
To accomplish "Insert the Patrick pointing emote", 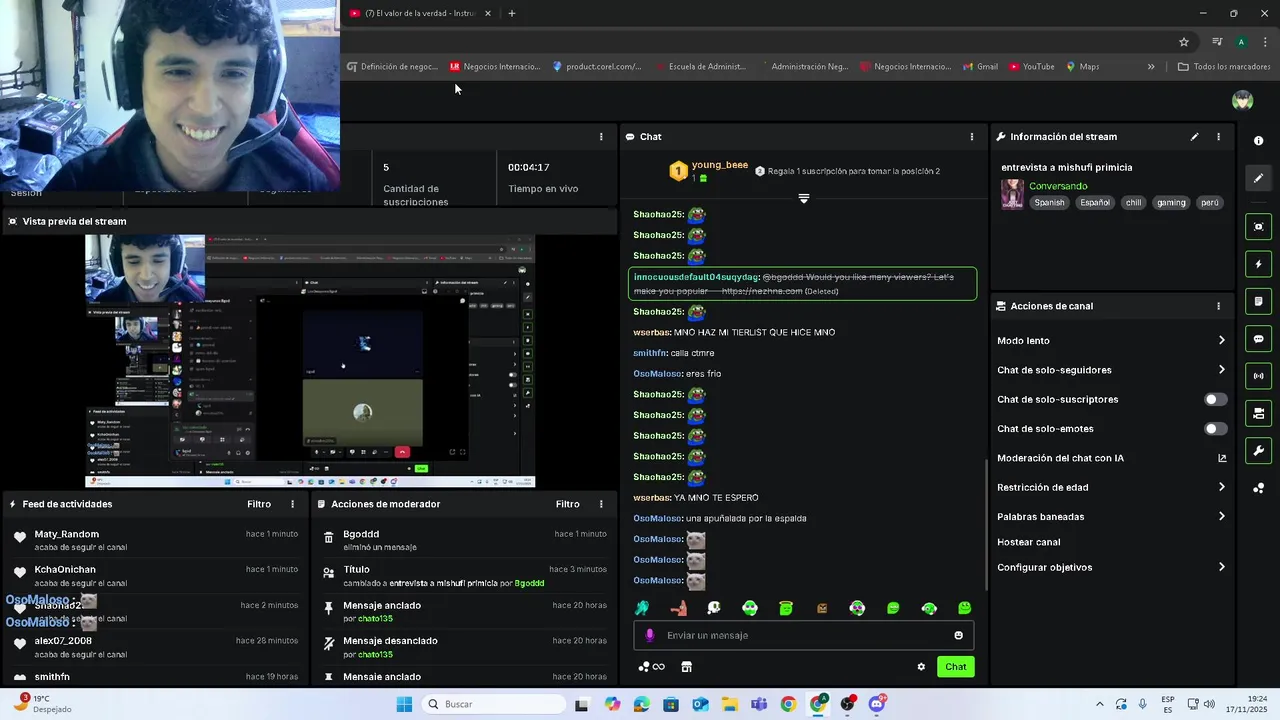I will (x=678, y=608).
